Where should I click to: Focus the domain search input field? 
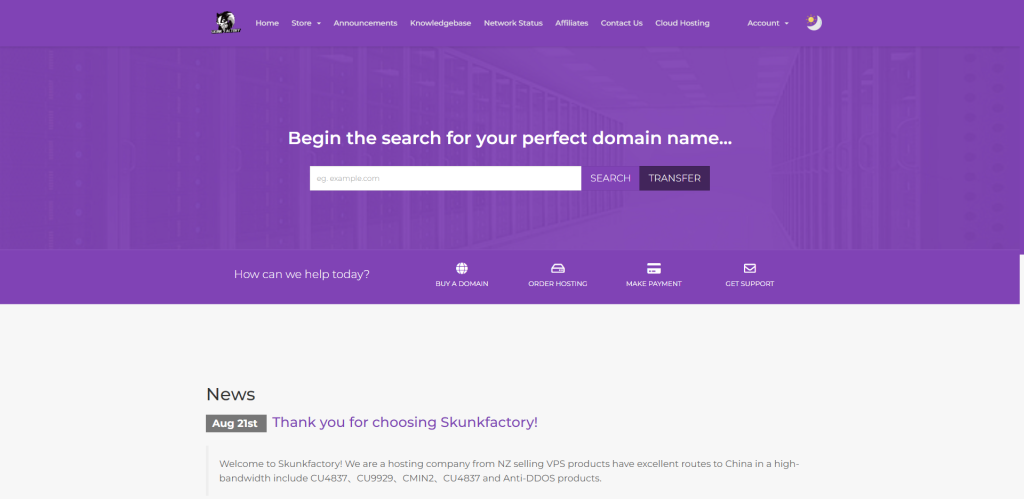click(x=445, y=178)
